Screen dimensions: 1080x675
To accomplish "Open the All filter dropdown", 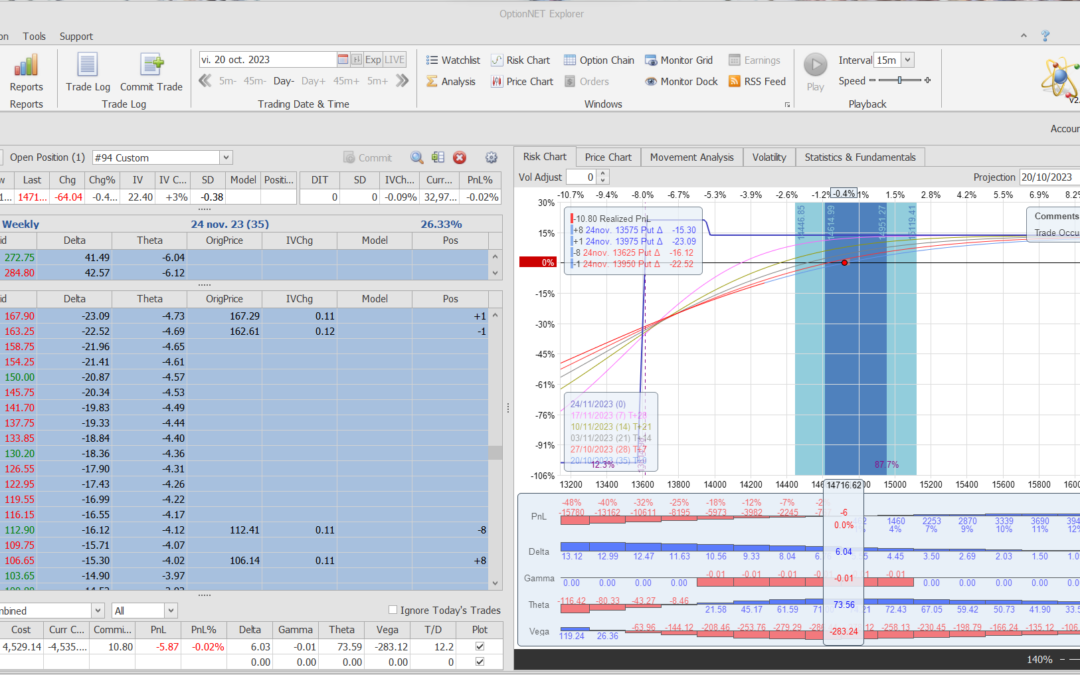I will pos(170,610).
